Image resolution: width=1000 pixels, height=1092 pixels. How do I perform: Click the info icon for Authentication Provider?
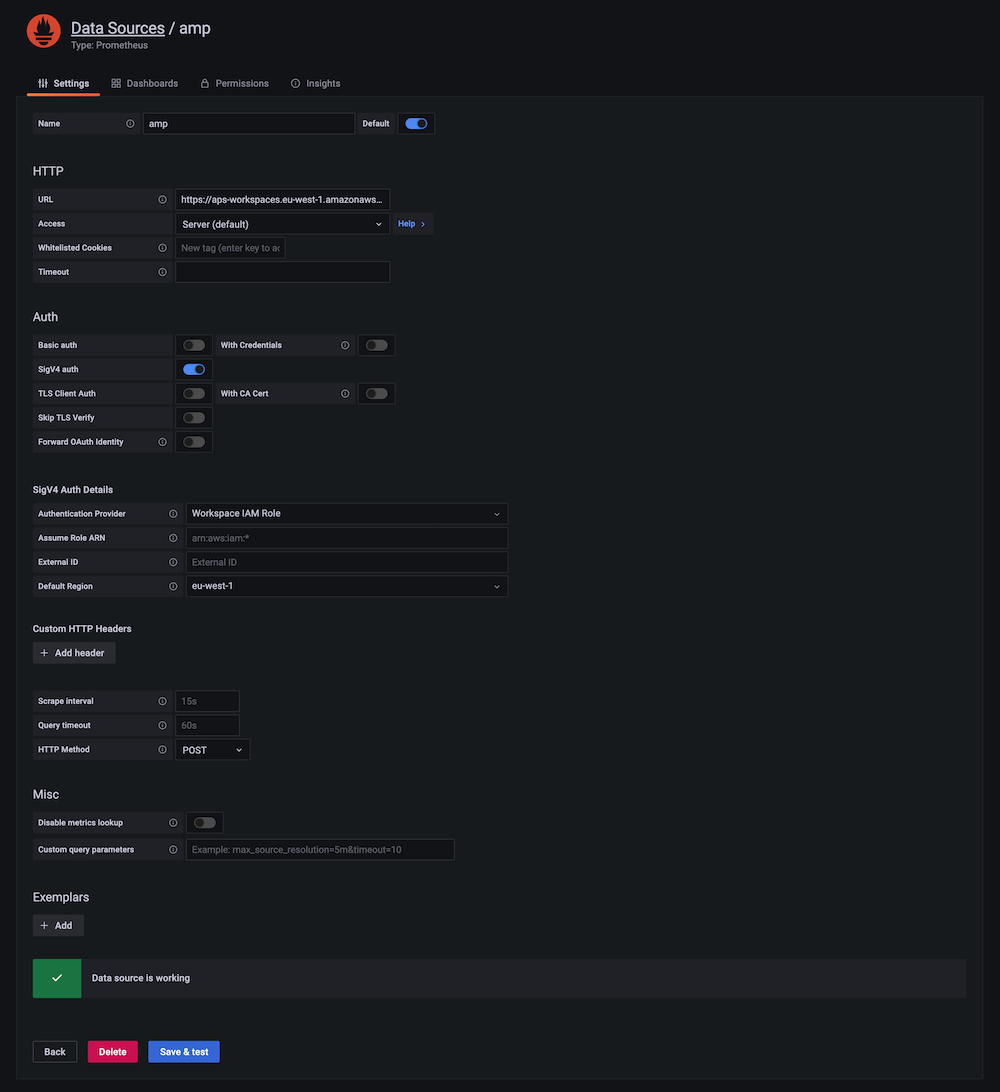point(173,514)
